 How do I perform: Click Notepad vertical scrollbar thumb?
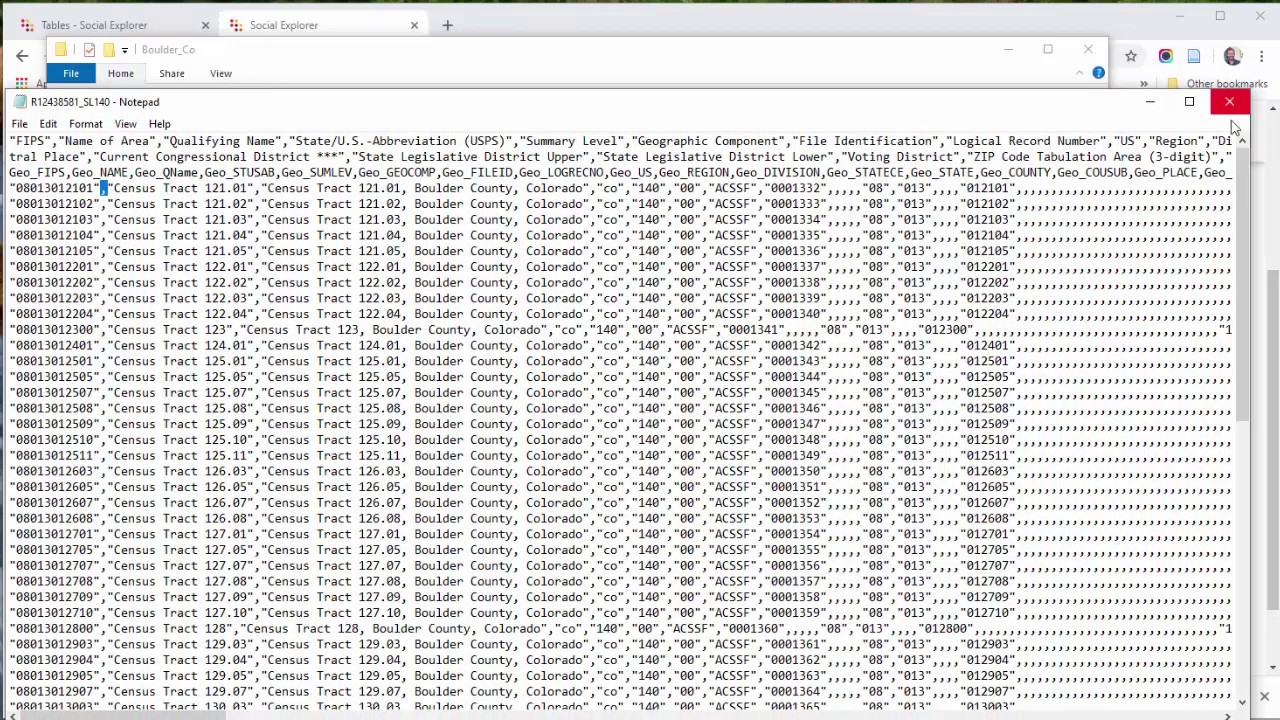tap(1242, 285)
